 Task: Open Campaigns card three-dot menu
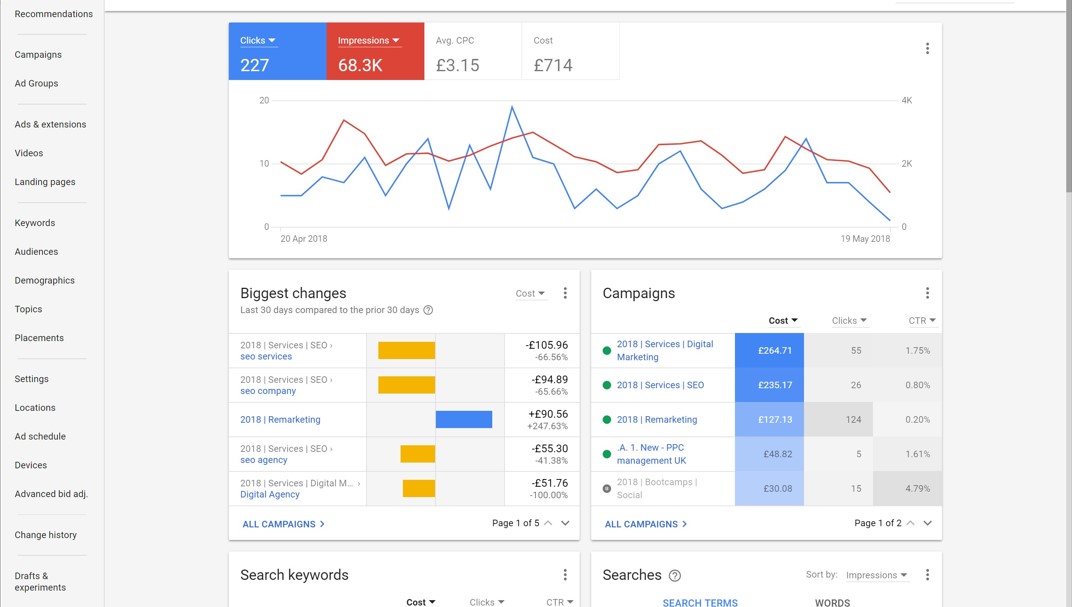point(927,293)
